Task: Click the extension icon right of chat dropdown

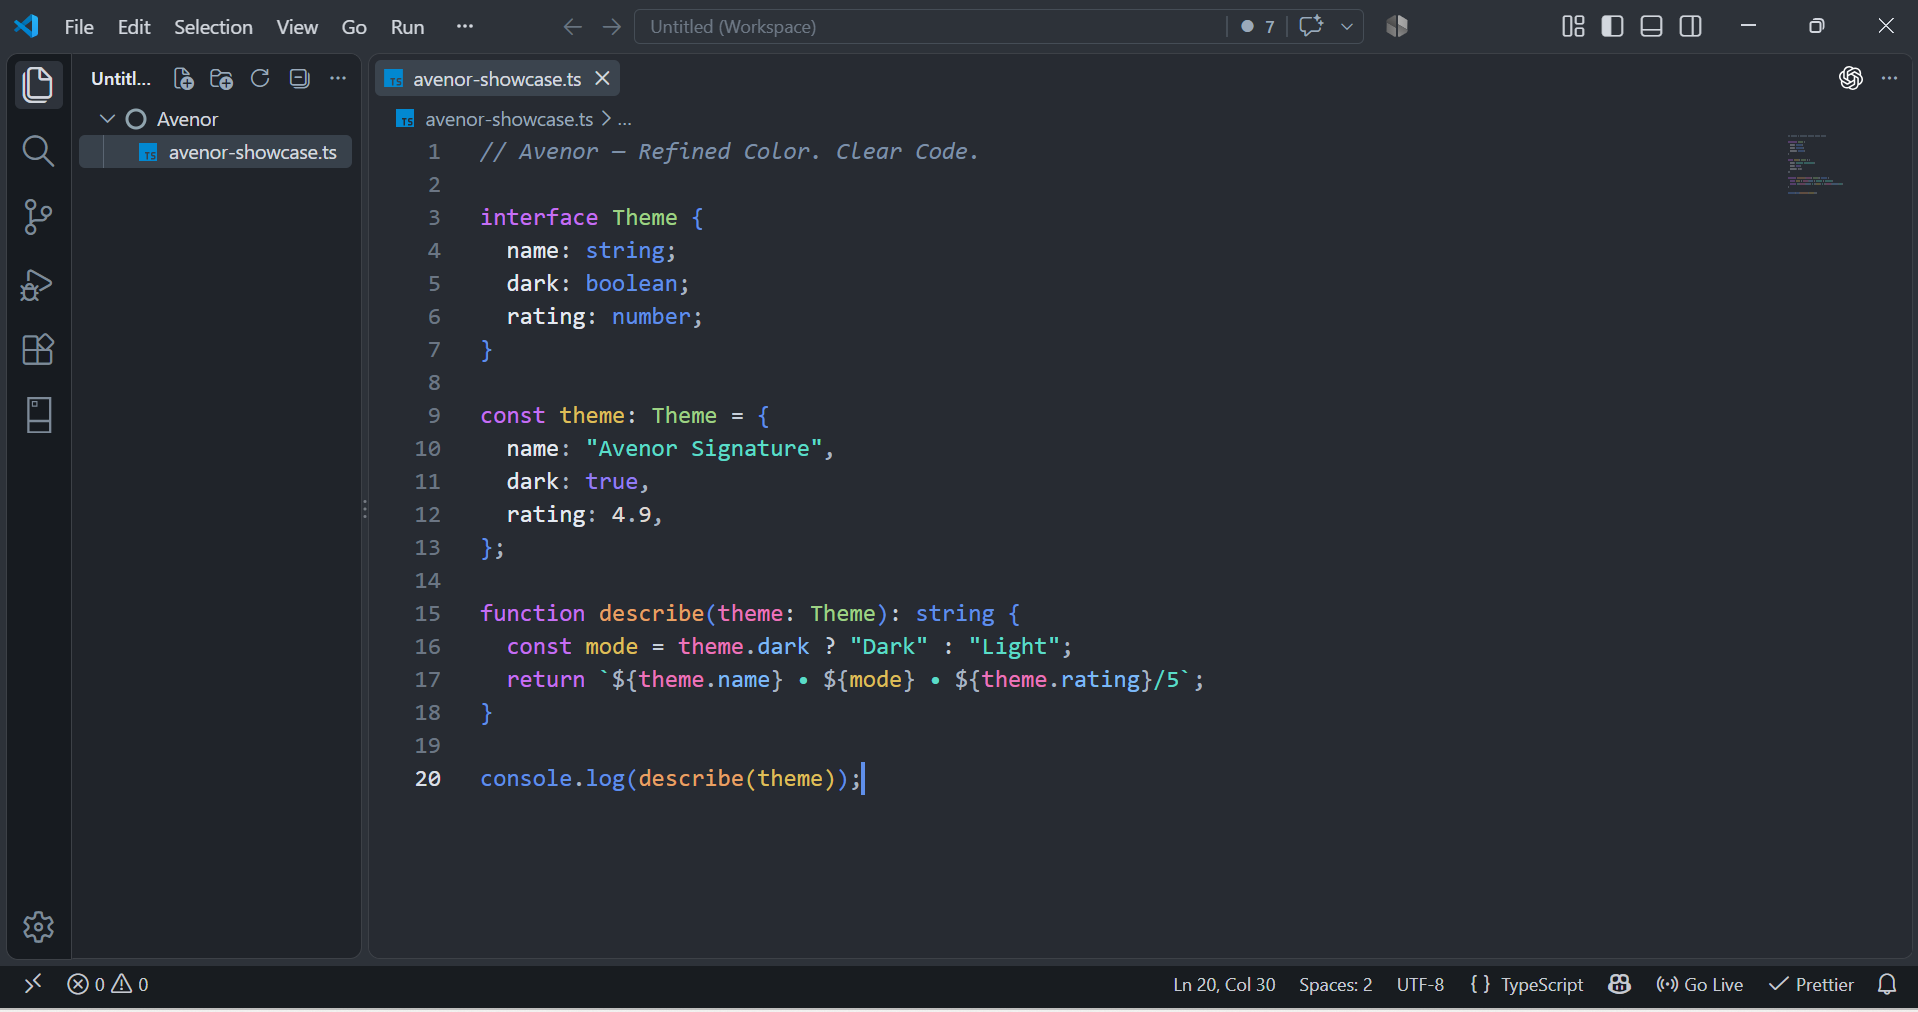Action: click(x=1397, y=27)
